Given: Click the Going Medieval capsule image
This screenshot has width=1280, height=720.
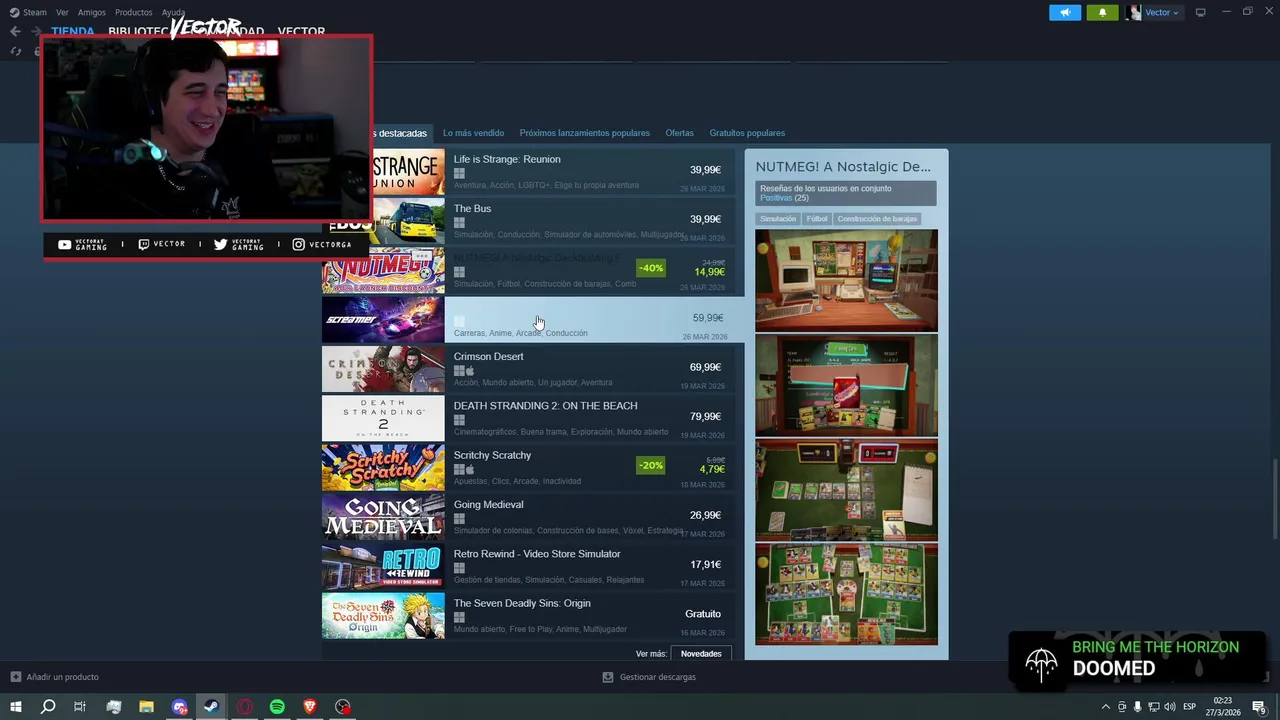Looking at the screenshot, I should coord(383,517).
